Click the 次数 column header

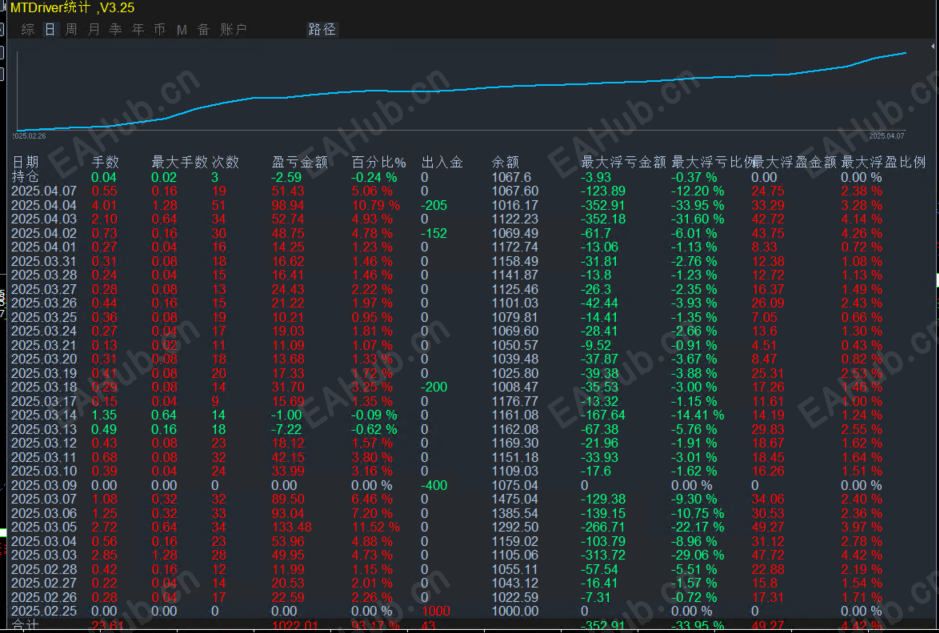click(225, 162)
